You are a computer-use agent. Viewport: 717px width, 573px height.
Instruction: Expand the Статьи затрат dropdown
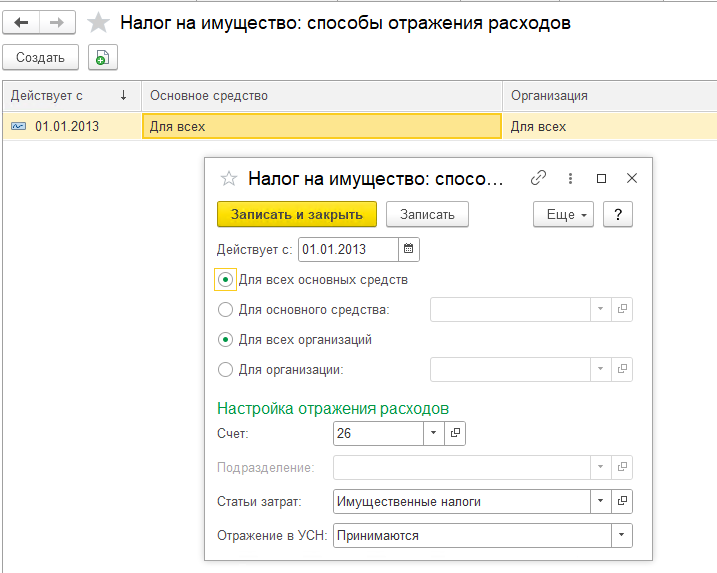(601, 501)
